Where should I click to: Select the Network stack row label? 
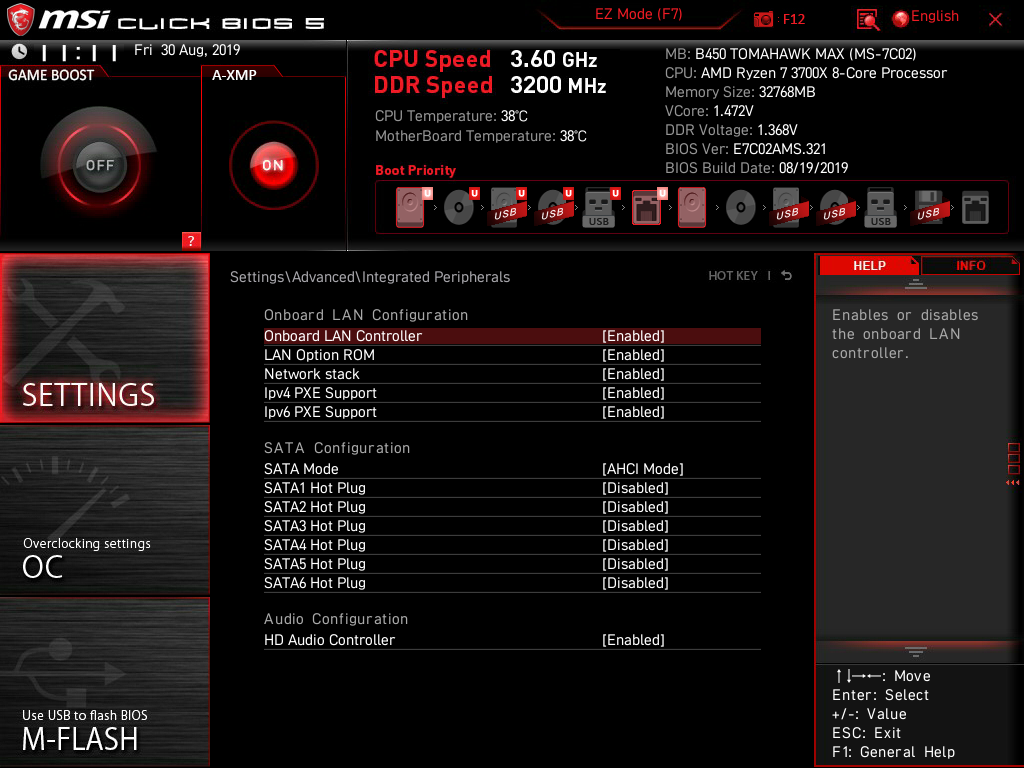(312, 374)
